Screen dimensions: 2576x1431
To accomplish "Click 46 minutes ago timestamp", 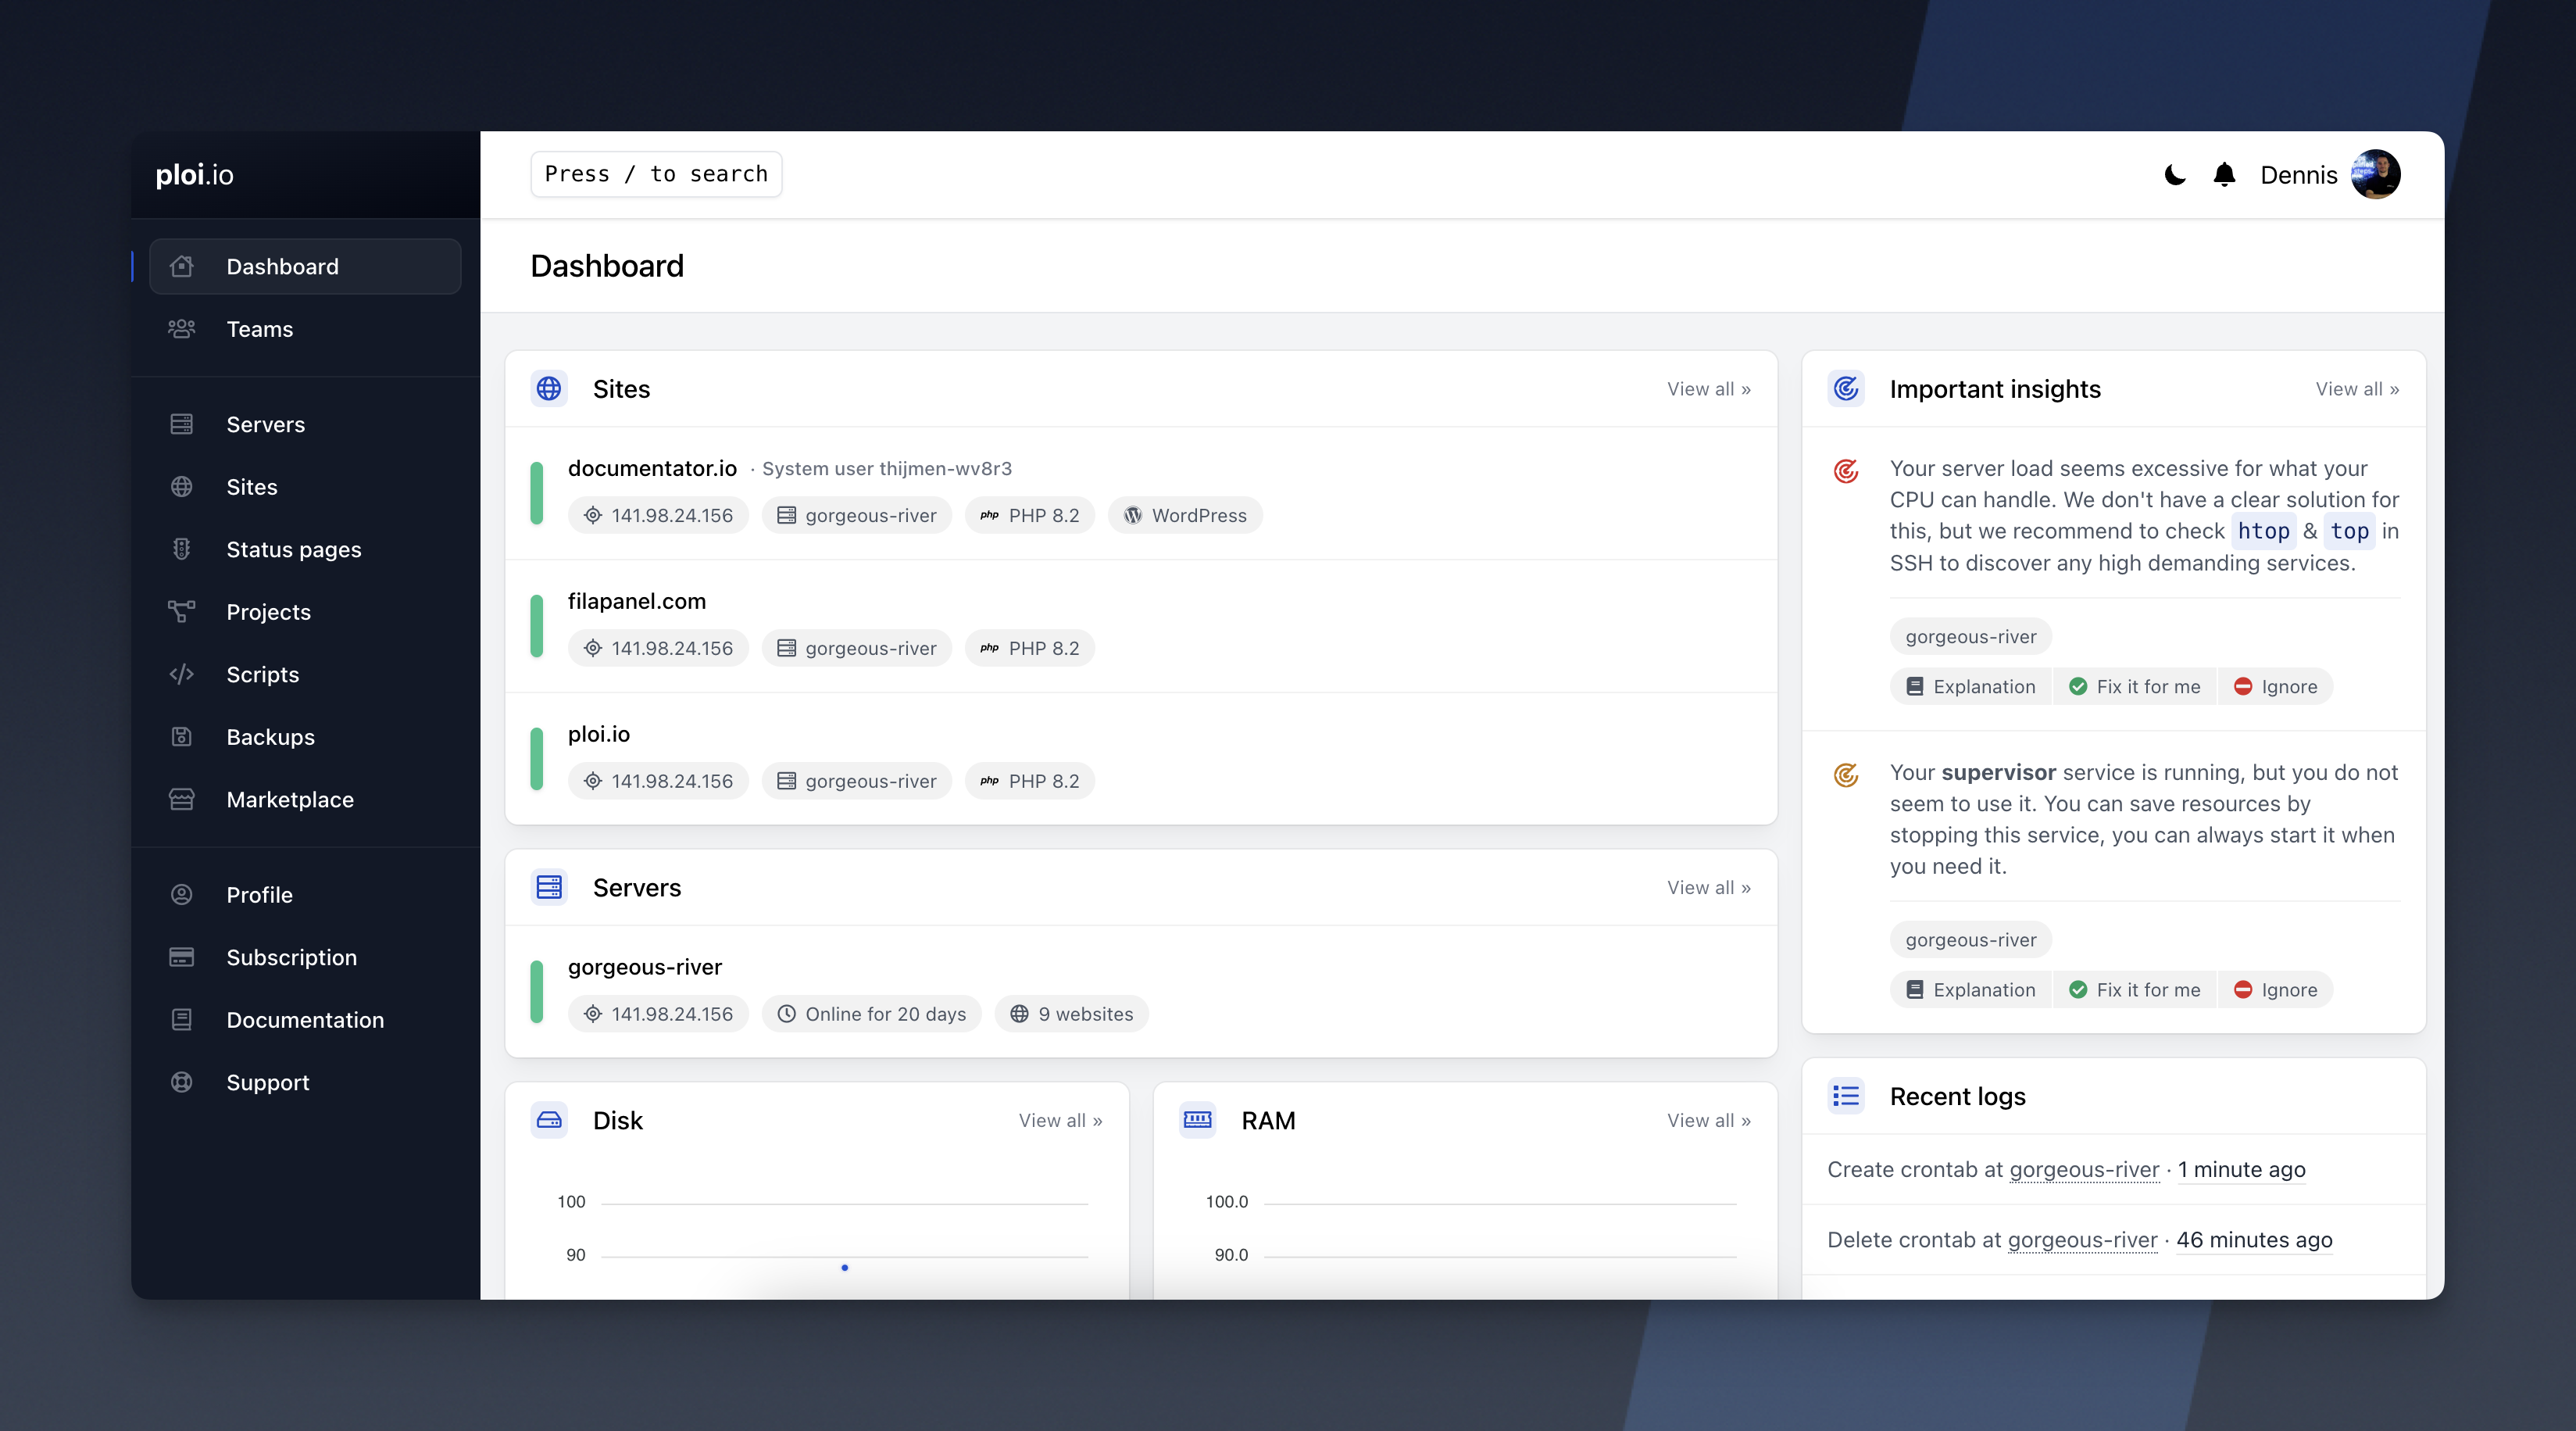I will click(x=2254, y=1240).
